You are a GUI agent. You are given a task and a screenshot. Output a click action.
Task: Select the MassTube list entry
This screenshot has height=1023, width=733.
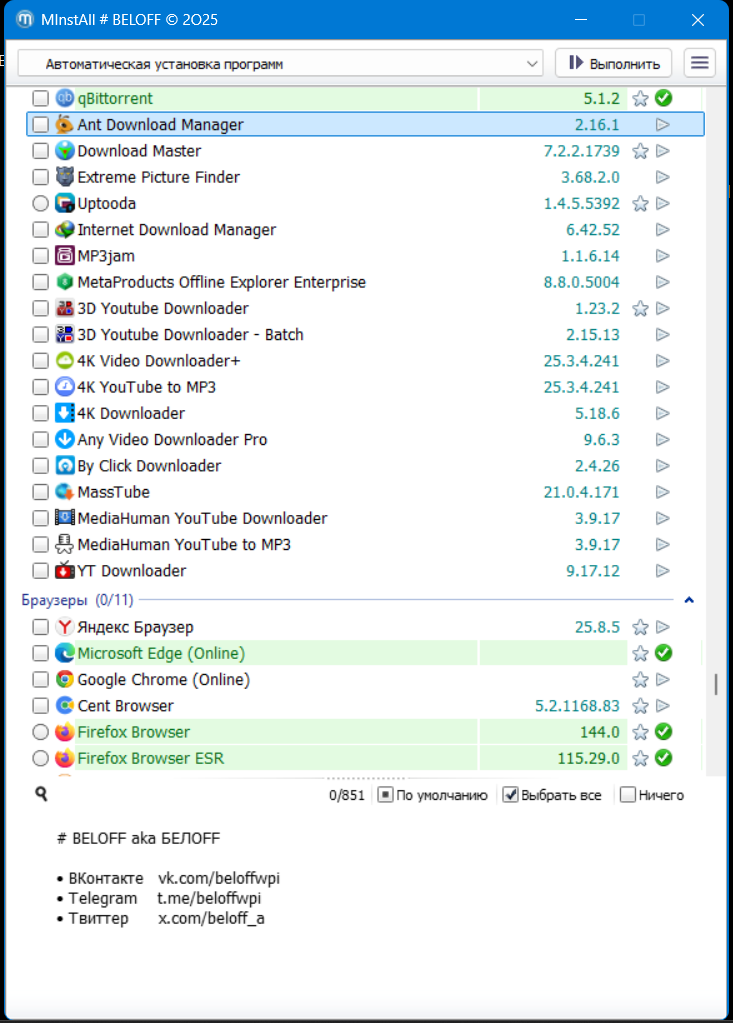click(113, 492)
